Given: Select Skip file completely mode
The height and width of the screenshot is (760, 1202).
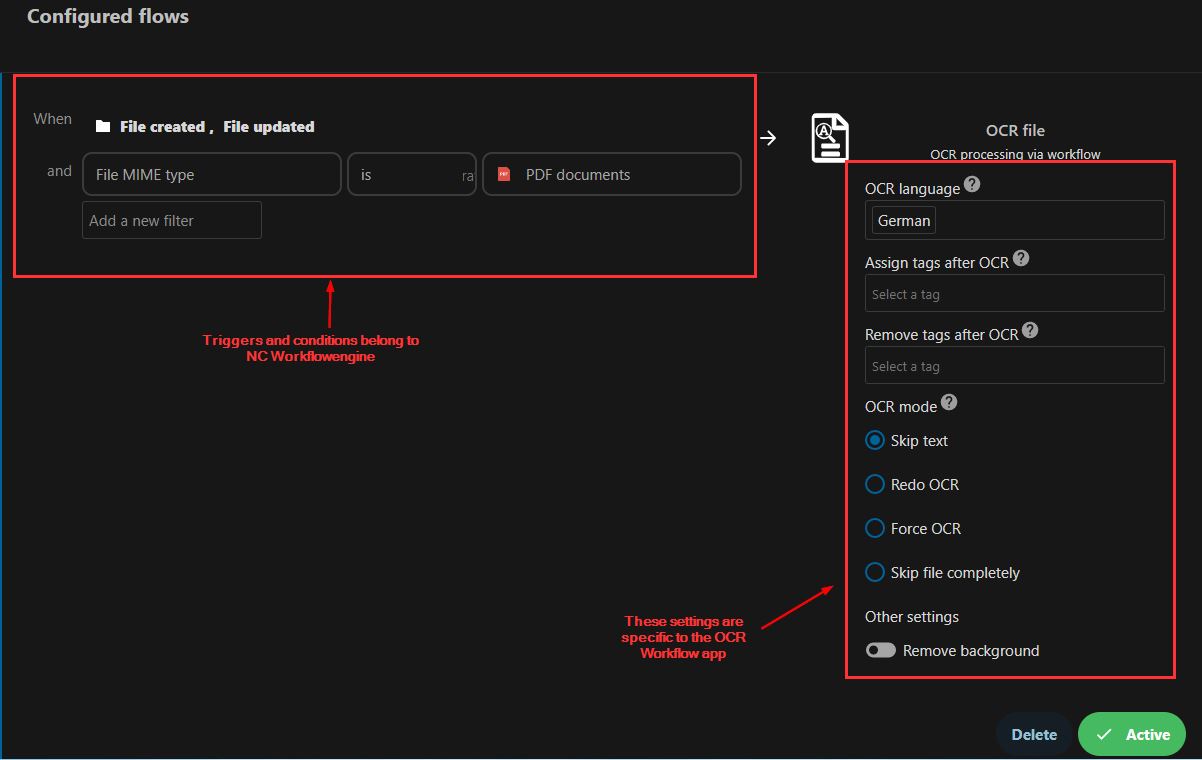Looking at the screenshot, I should click(x=875, y=573).
